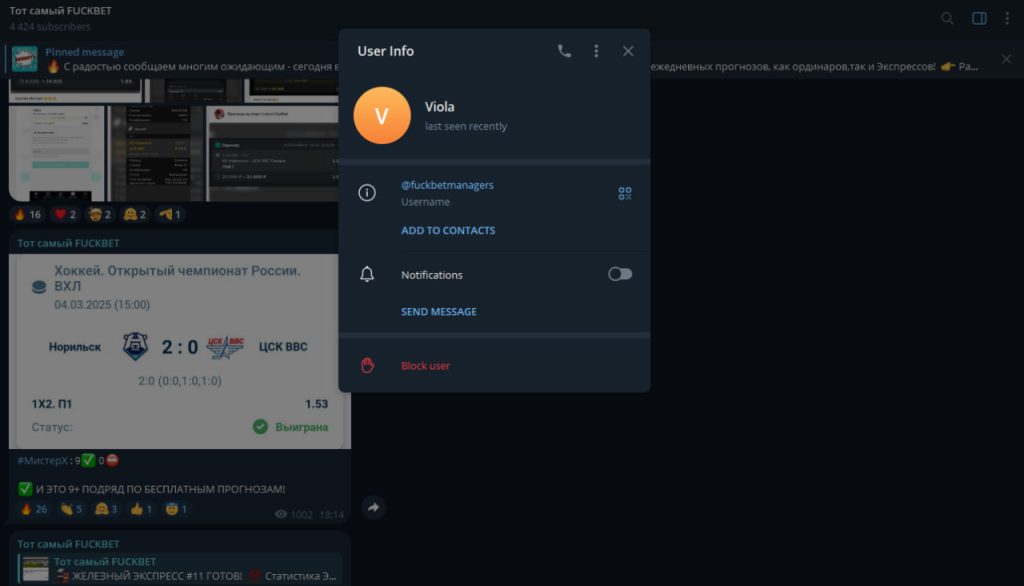1024x586 pixels.
Task: Open the replied ЖЕЛЕЗНЫЙ ЭКСПРЕСС #11 message preview
Action: coord(180,569)
